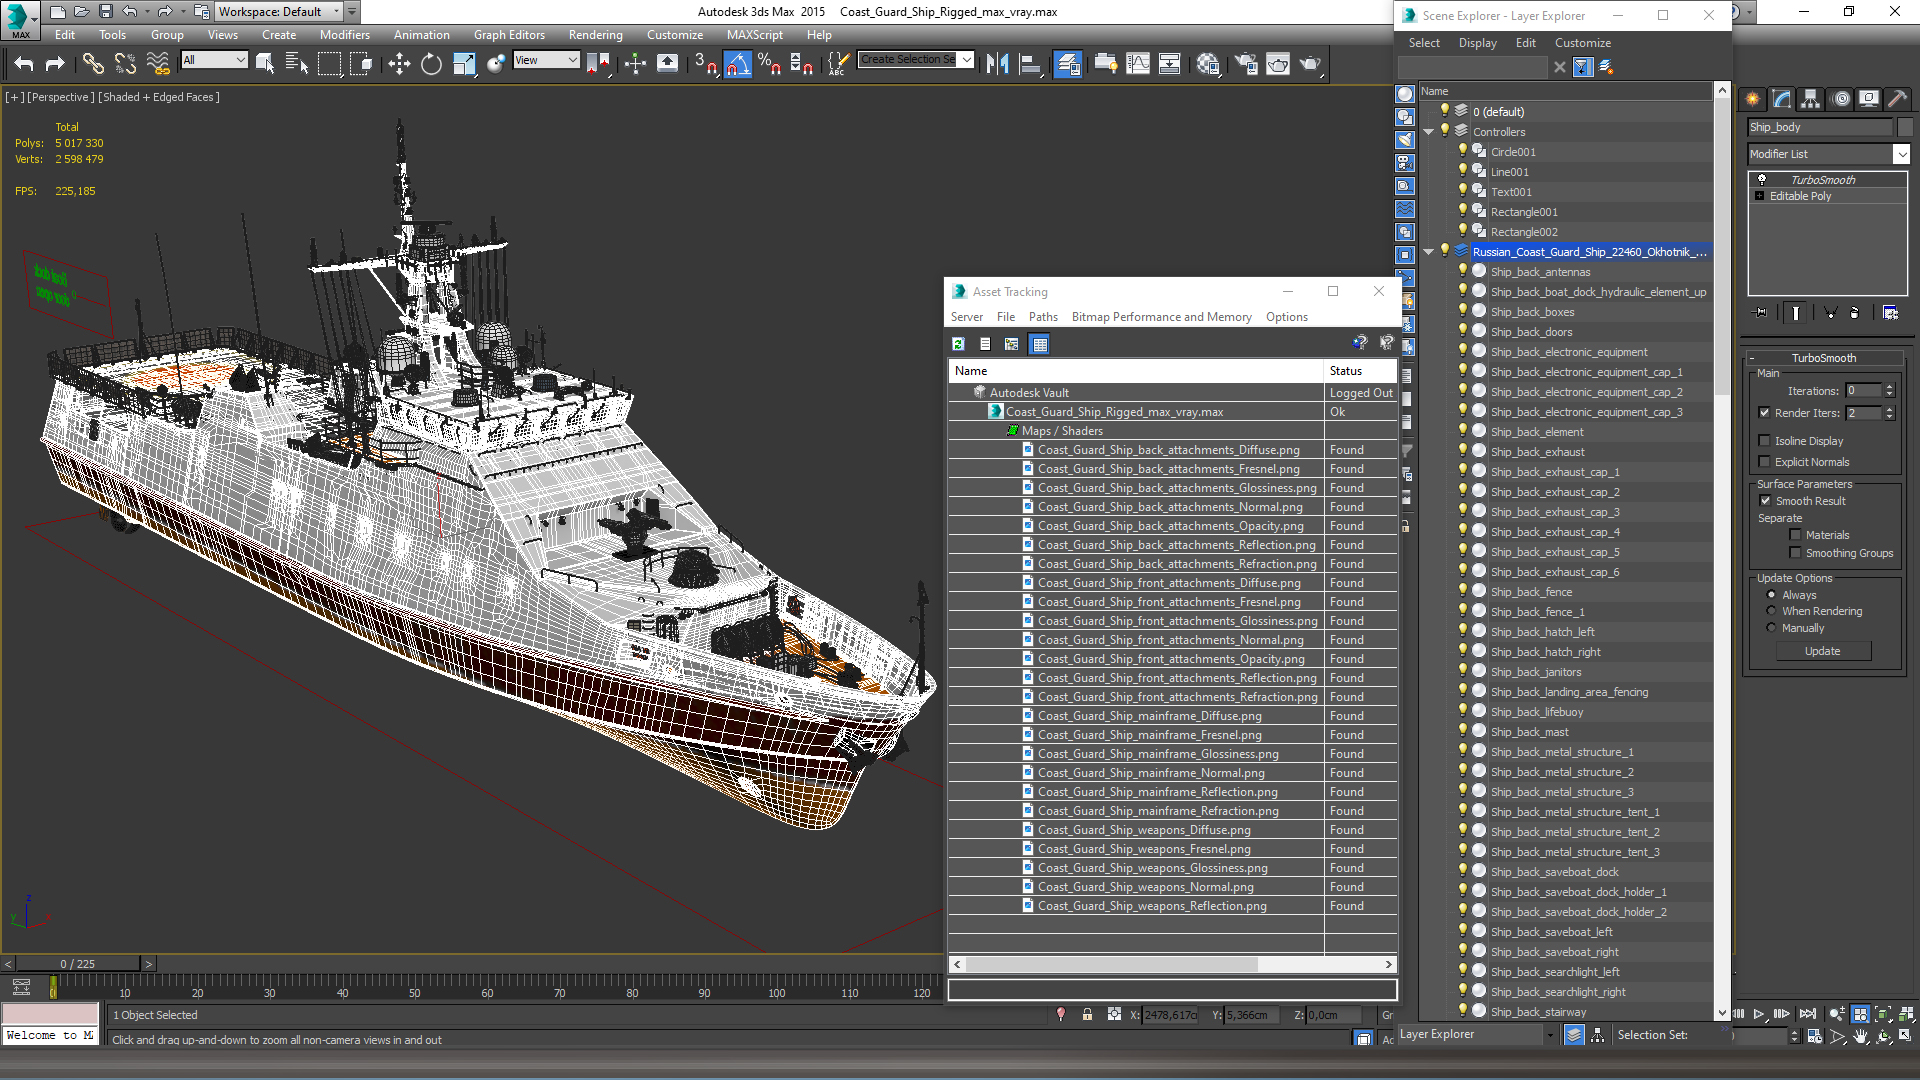Toggle the Smooth Result checkbox
Viewport: 1920px width, 1080px height.
pyautogui.click(x=1765, y=501)
